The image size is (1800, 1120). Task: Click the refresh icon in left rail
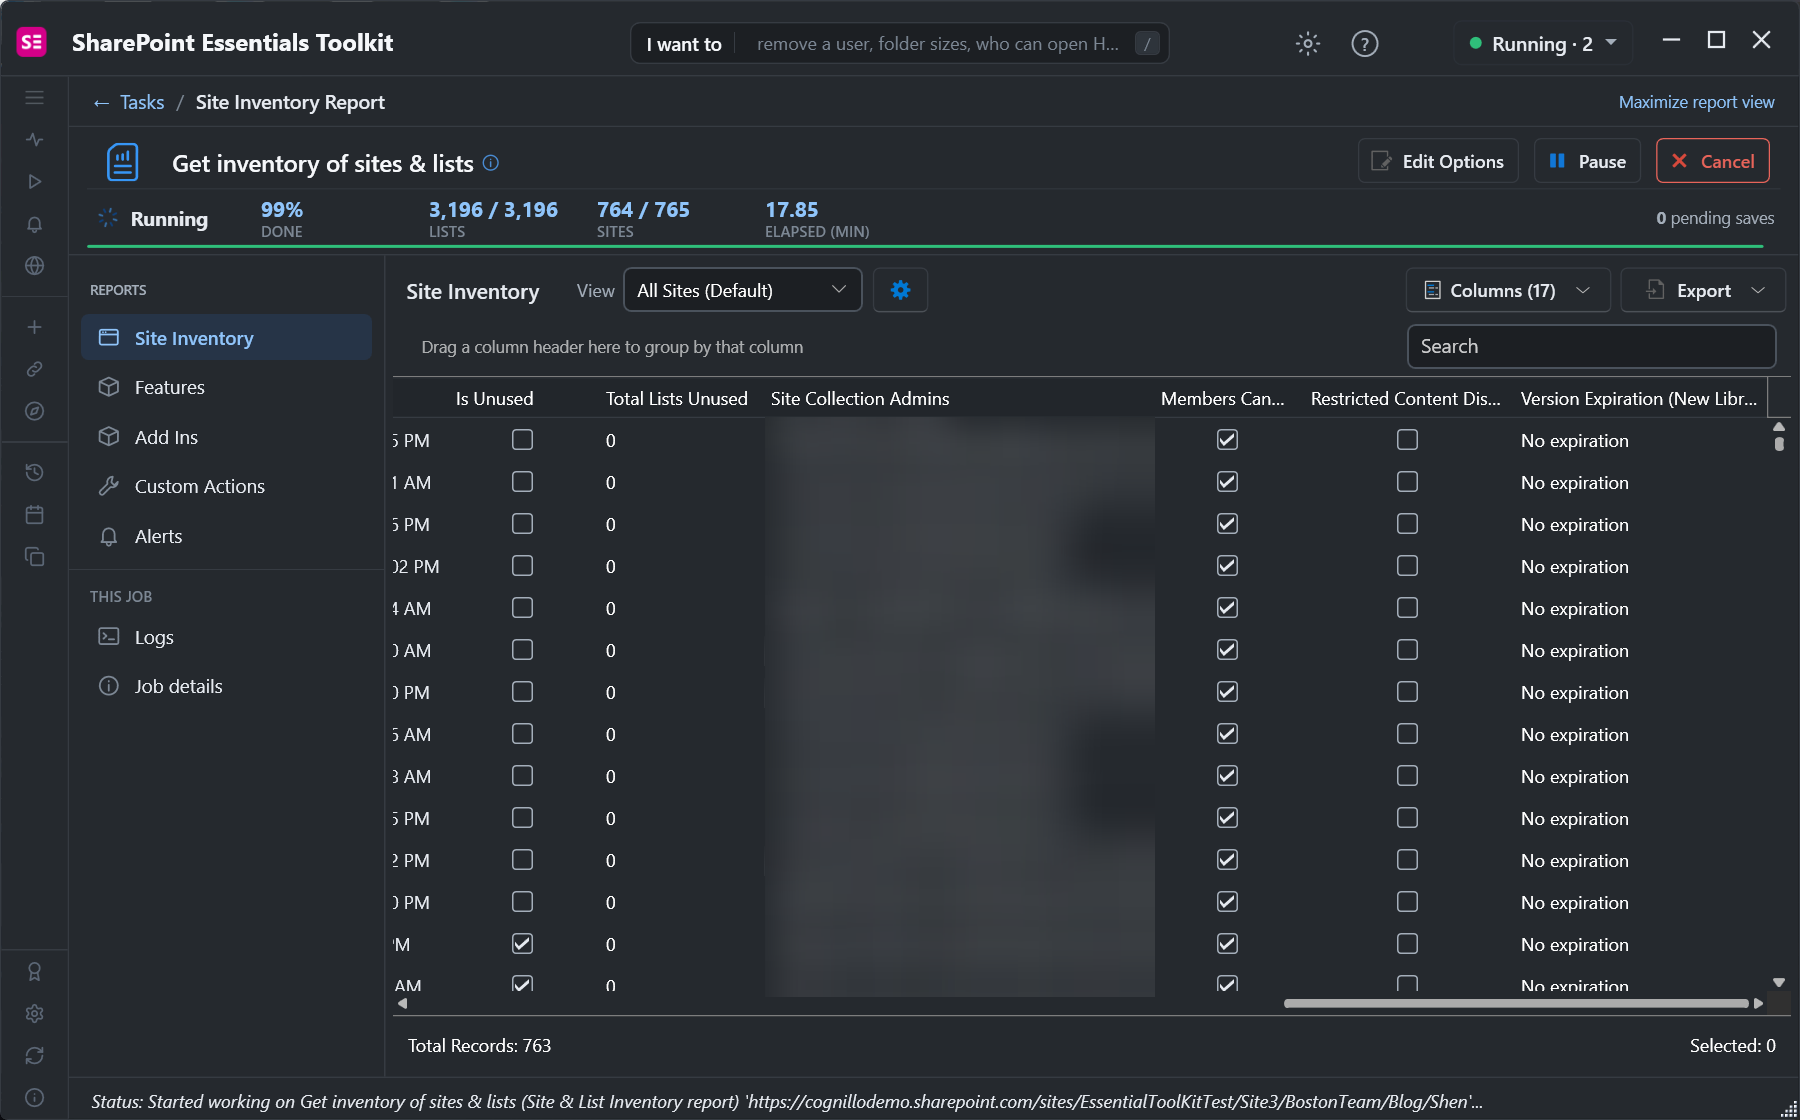point(34,1055)
